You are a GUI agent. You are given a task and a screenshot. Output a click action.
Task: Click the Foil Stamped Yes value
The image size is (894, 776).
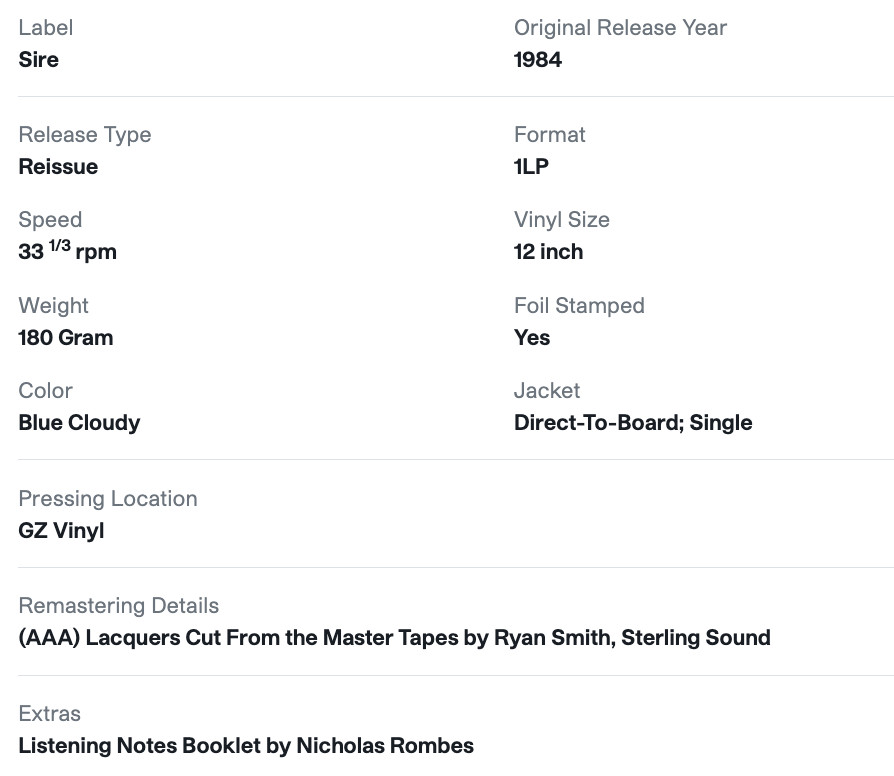pyautogui.click(x=532, y=338)
